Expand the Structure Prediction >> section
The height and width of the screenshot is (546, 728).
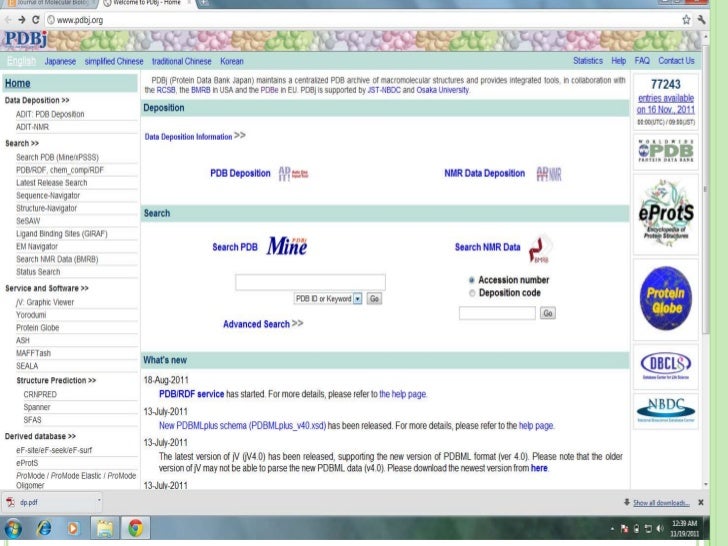[56, 380]
